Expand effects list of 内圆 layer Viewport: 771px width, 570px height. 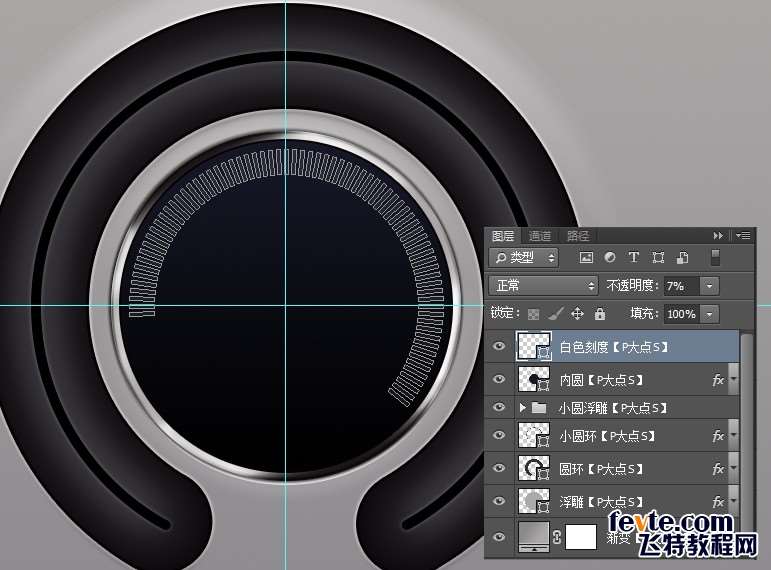click(733, 380)
